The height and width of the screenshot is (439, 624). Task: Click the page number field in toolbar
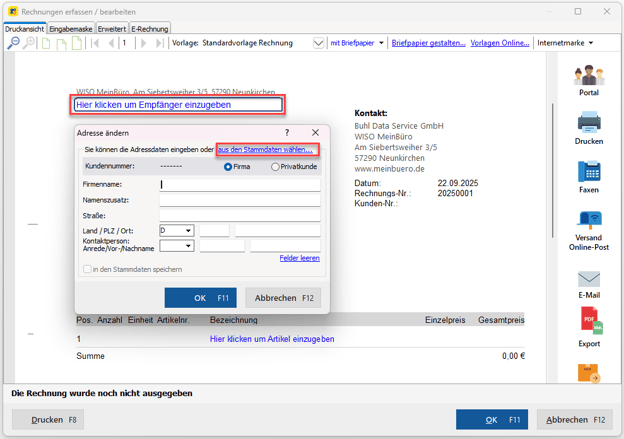127,43
